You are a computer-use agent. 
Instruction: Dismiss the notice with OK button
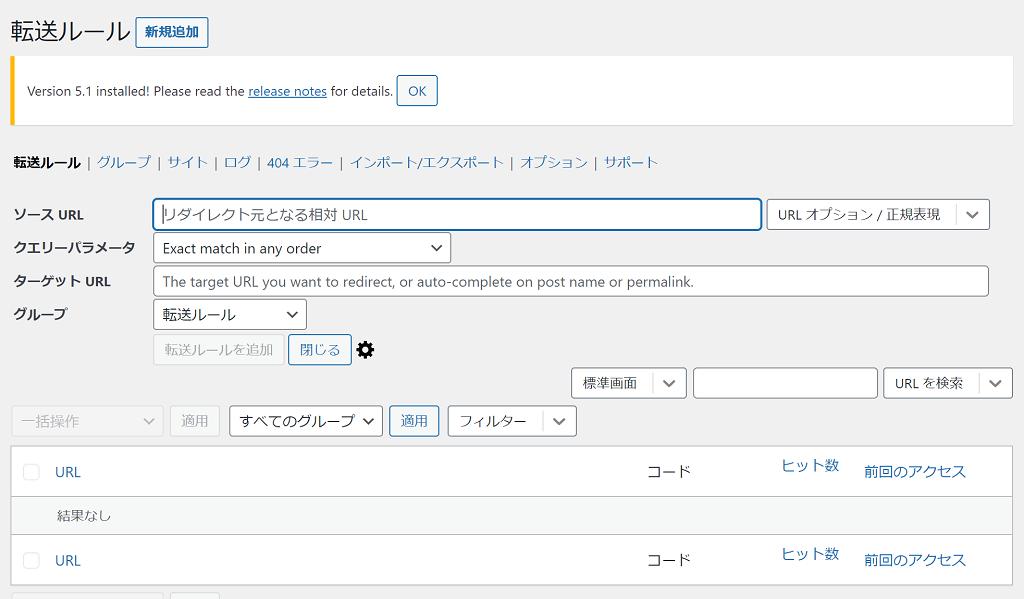417,91
